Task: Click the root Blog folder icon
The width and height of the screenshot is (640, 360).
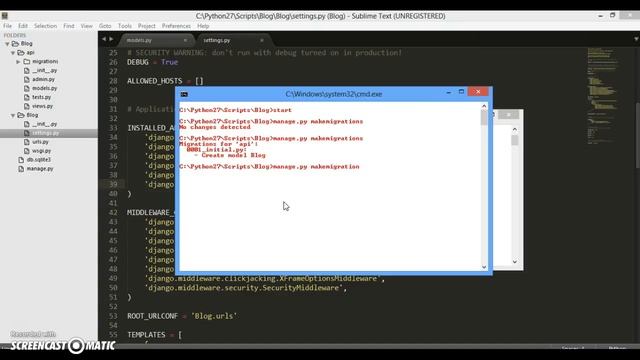Action: (x=15, y=44)
